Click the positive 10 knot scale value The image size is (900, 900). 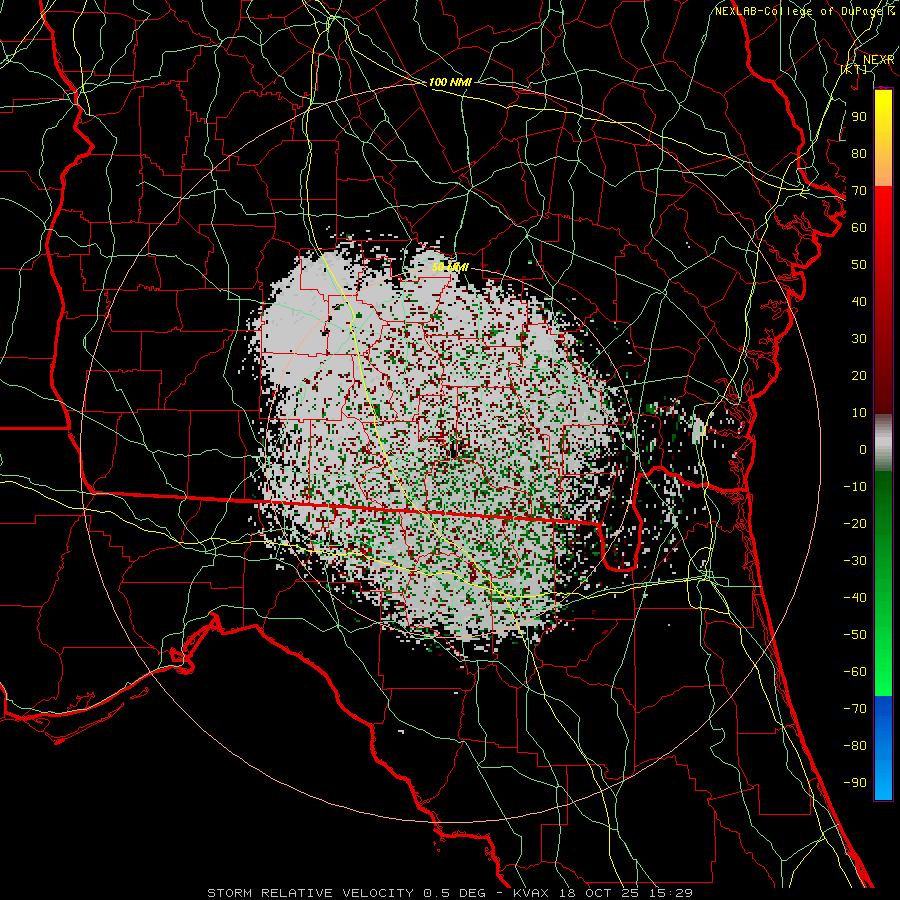859,413
